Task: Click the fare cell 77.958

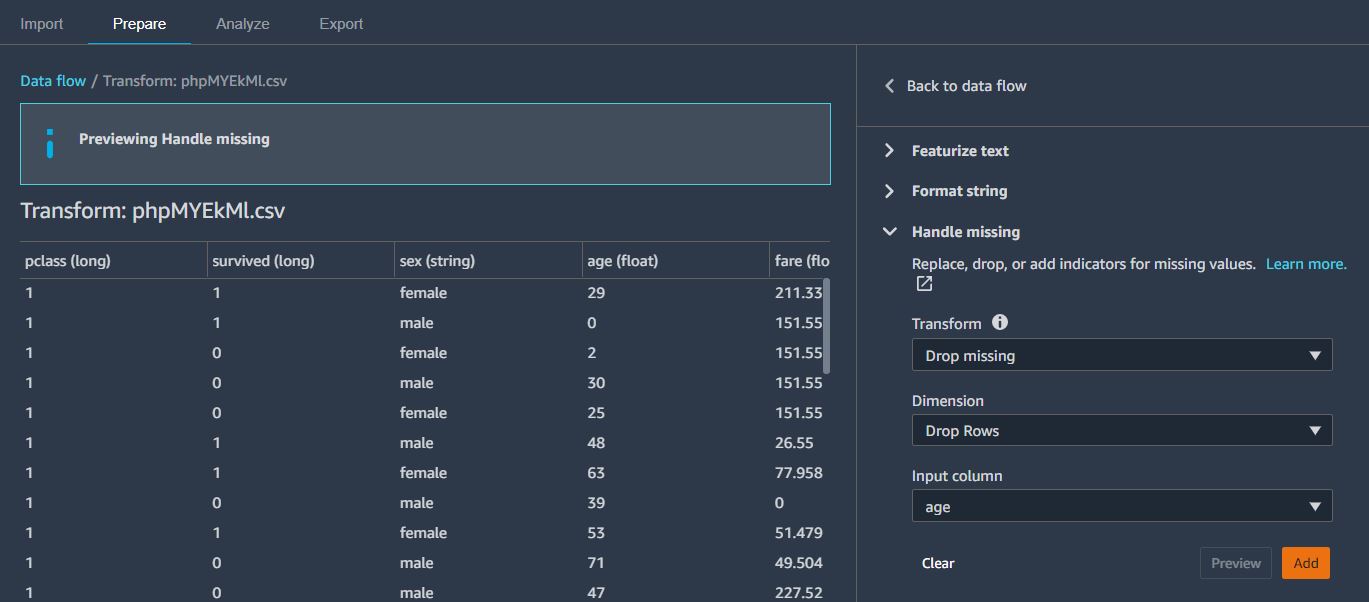Action: (x=798, y=473)
